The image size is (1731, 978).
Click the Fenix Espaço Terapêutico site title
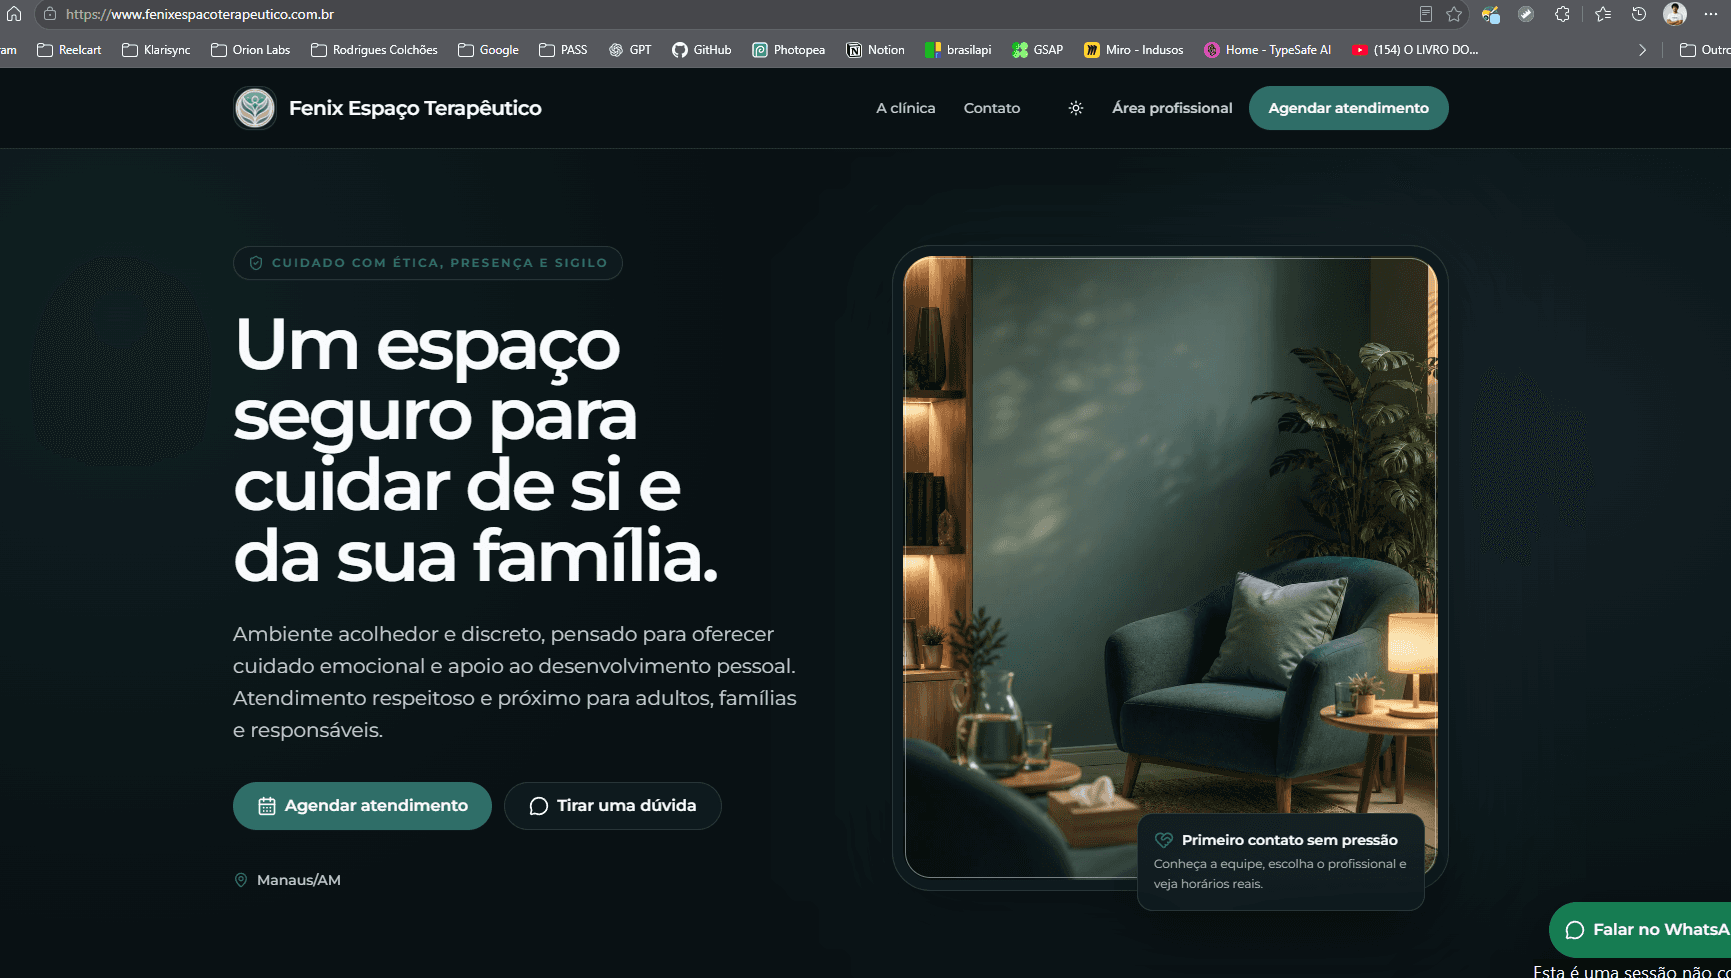point(415,108)
